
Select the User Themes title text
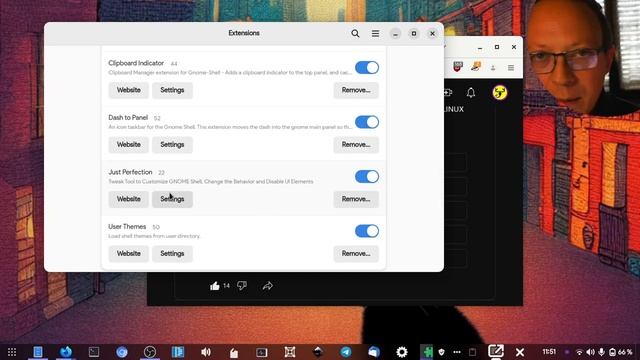pos(127,227)
